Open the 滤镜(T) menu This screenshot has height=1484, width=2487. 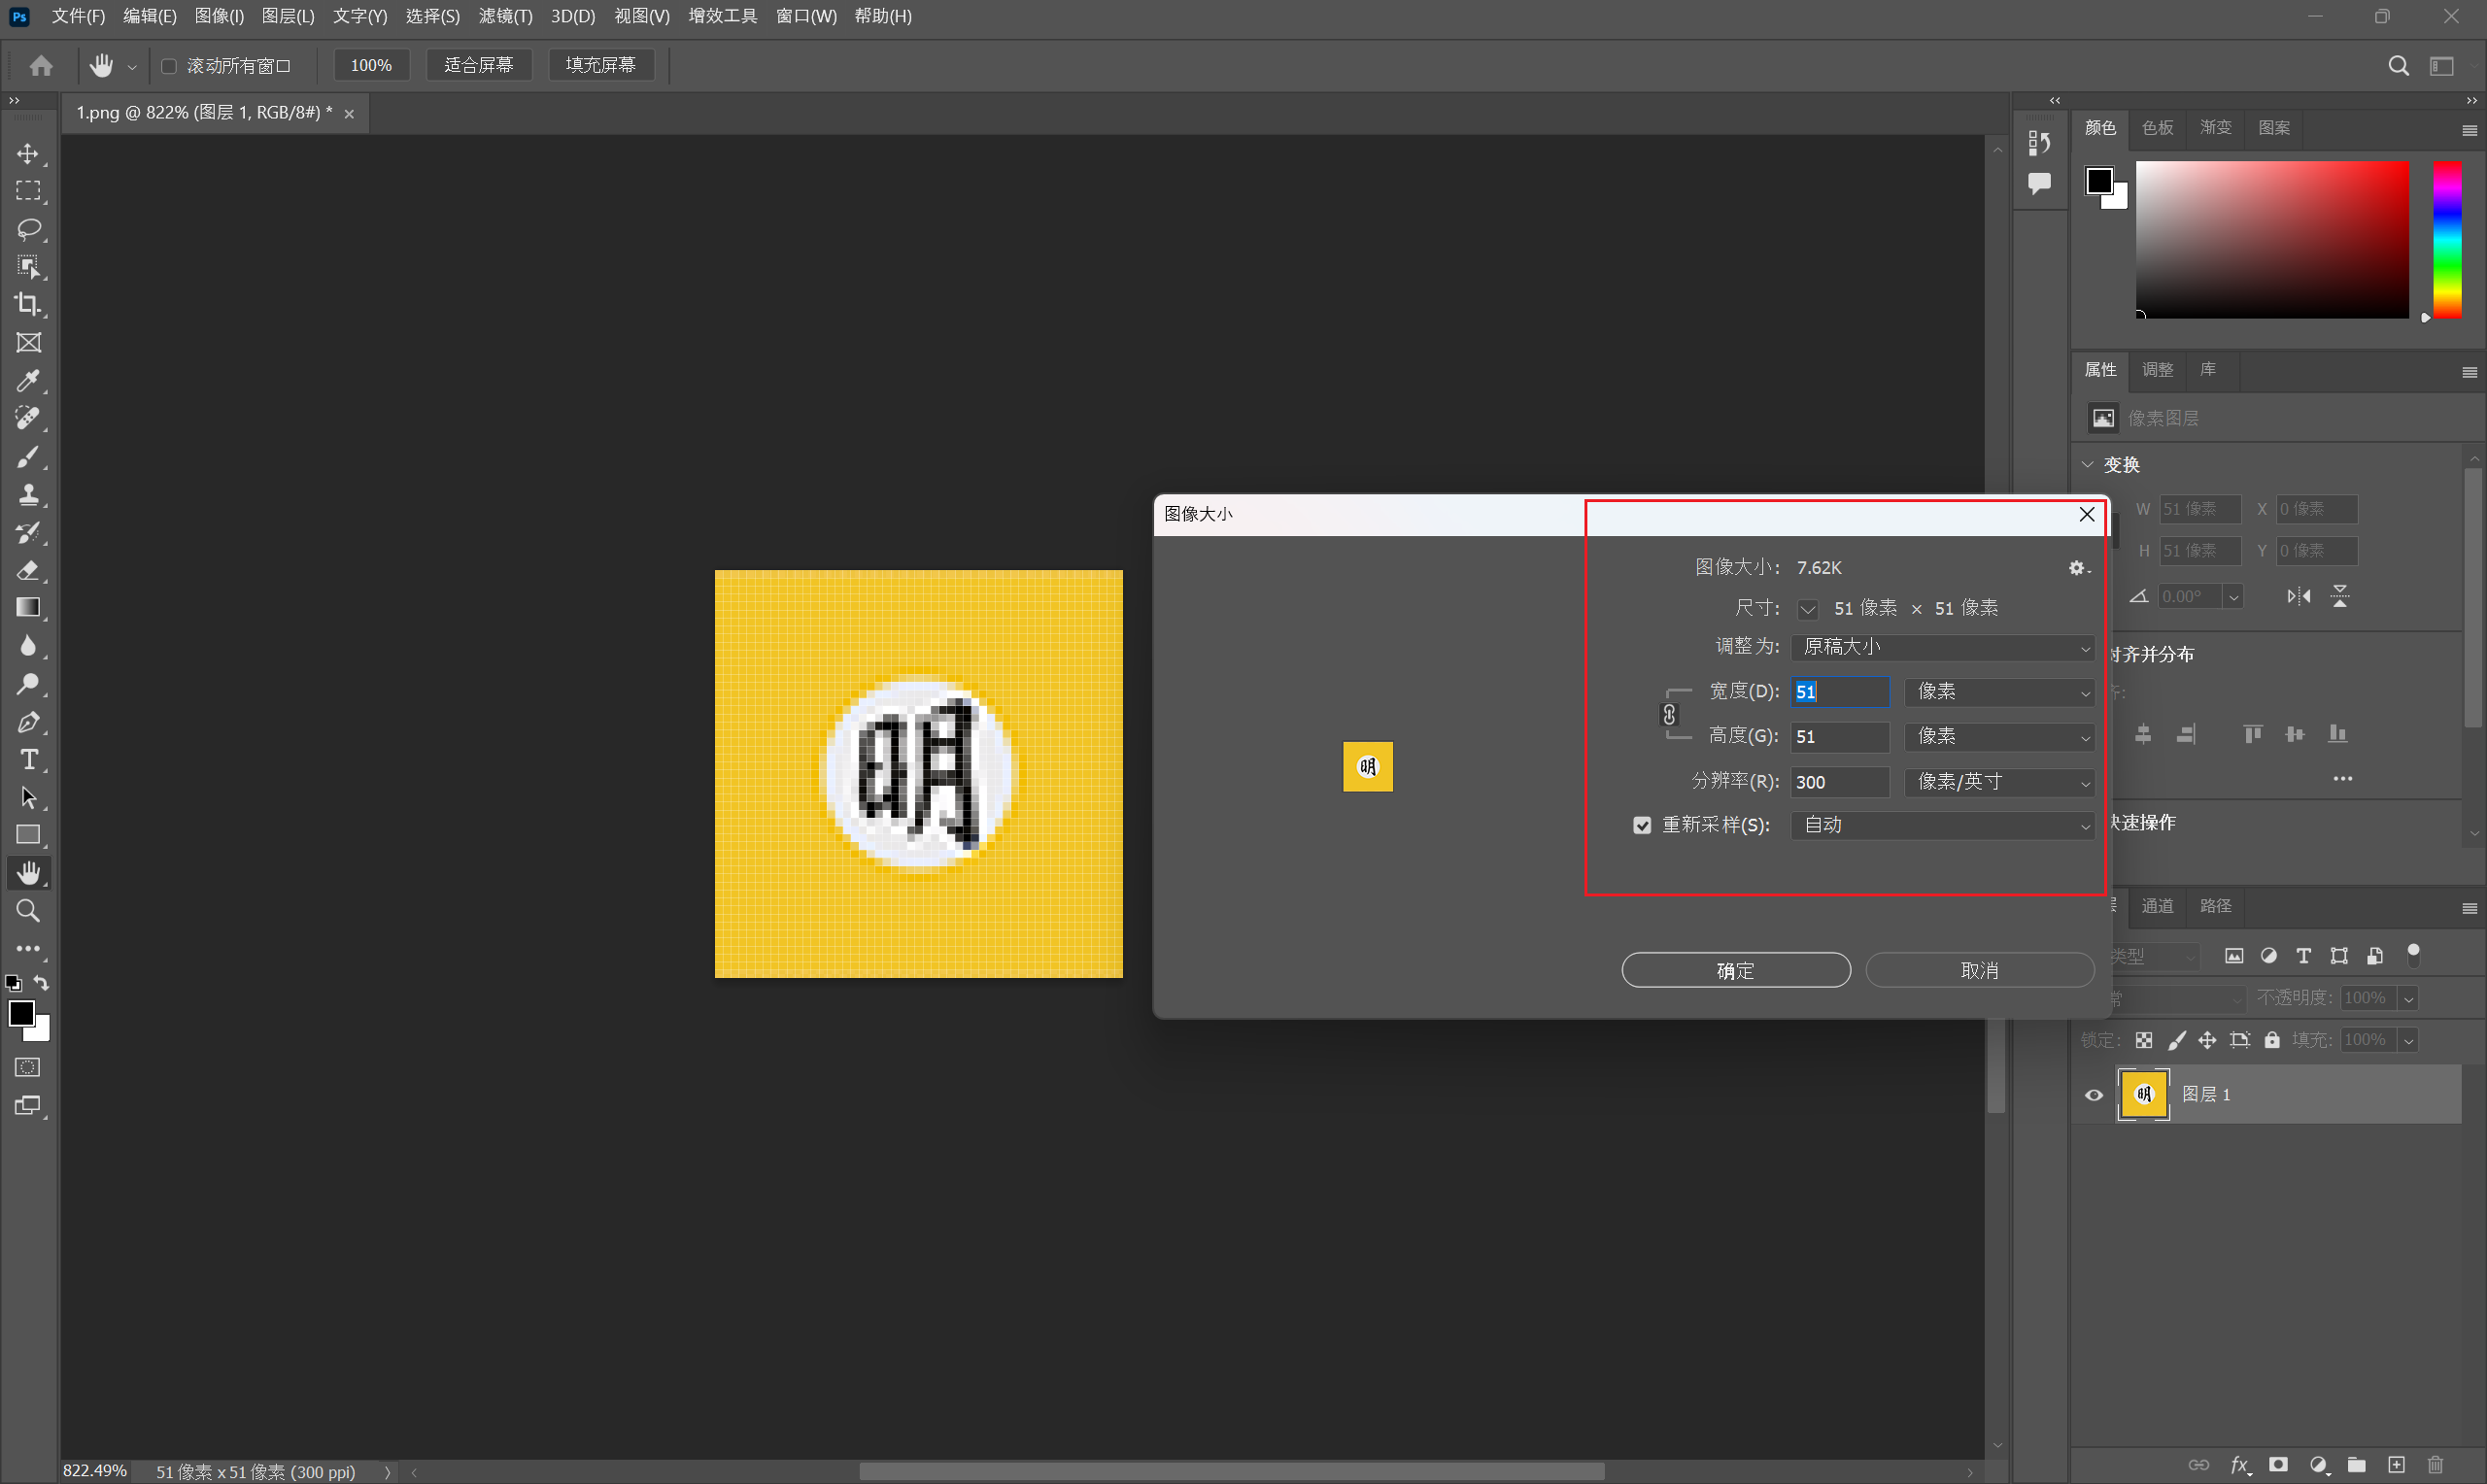pos(505,16)
